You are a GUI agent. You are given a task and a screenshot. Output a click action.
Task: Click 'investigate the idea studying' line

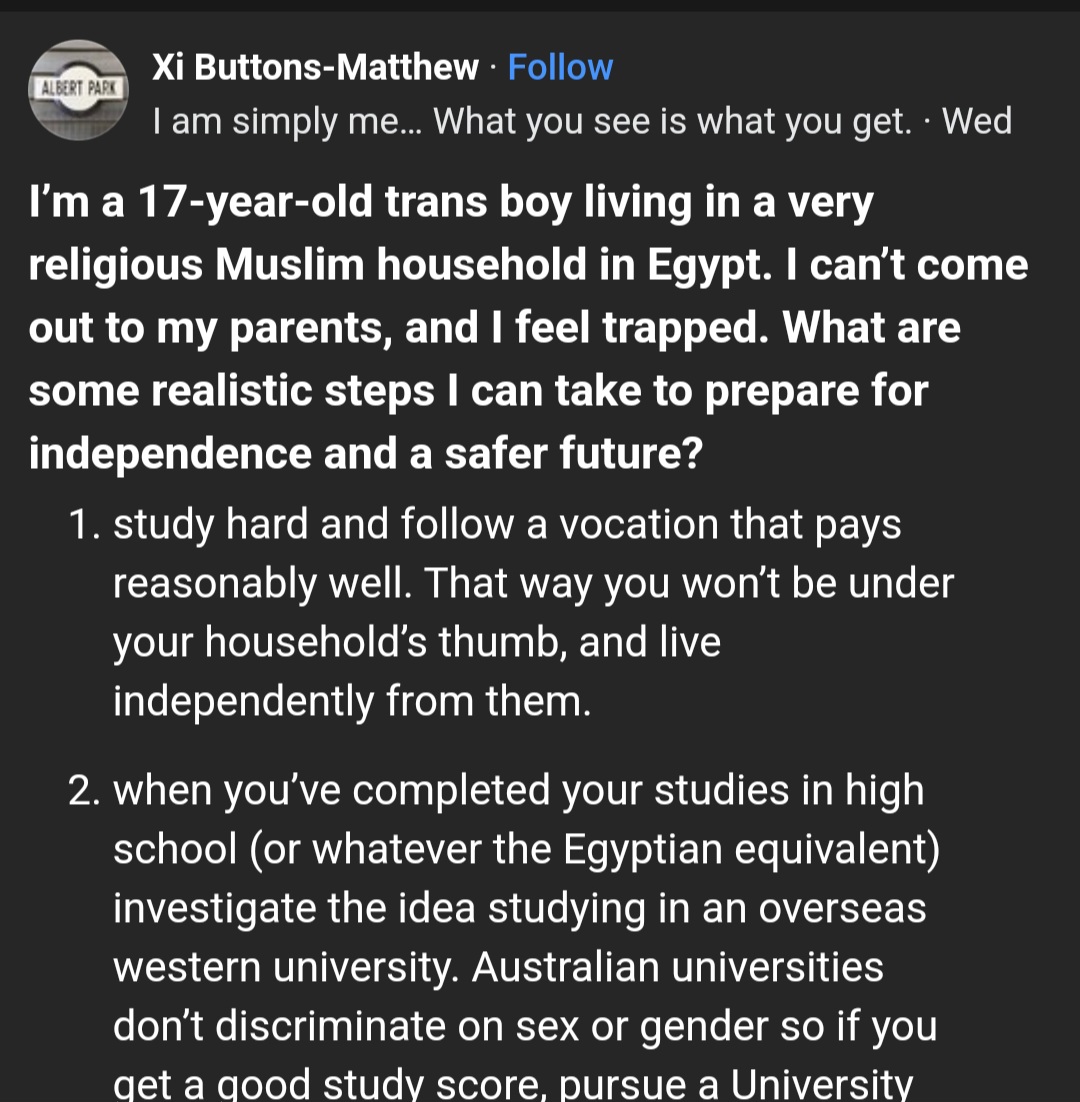pyautogui.click(x=519, y=909)
